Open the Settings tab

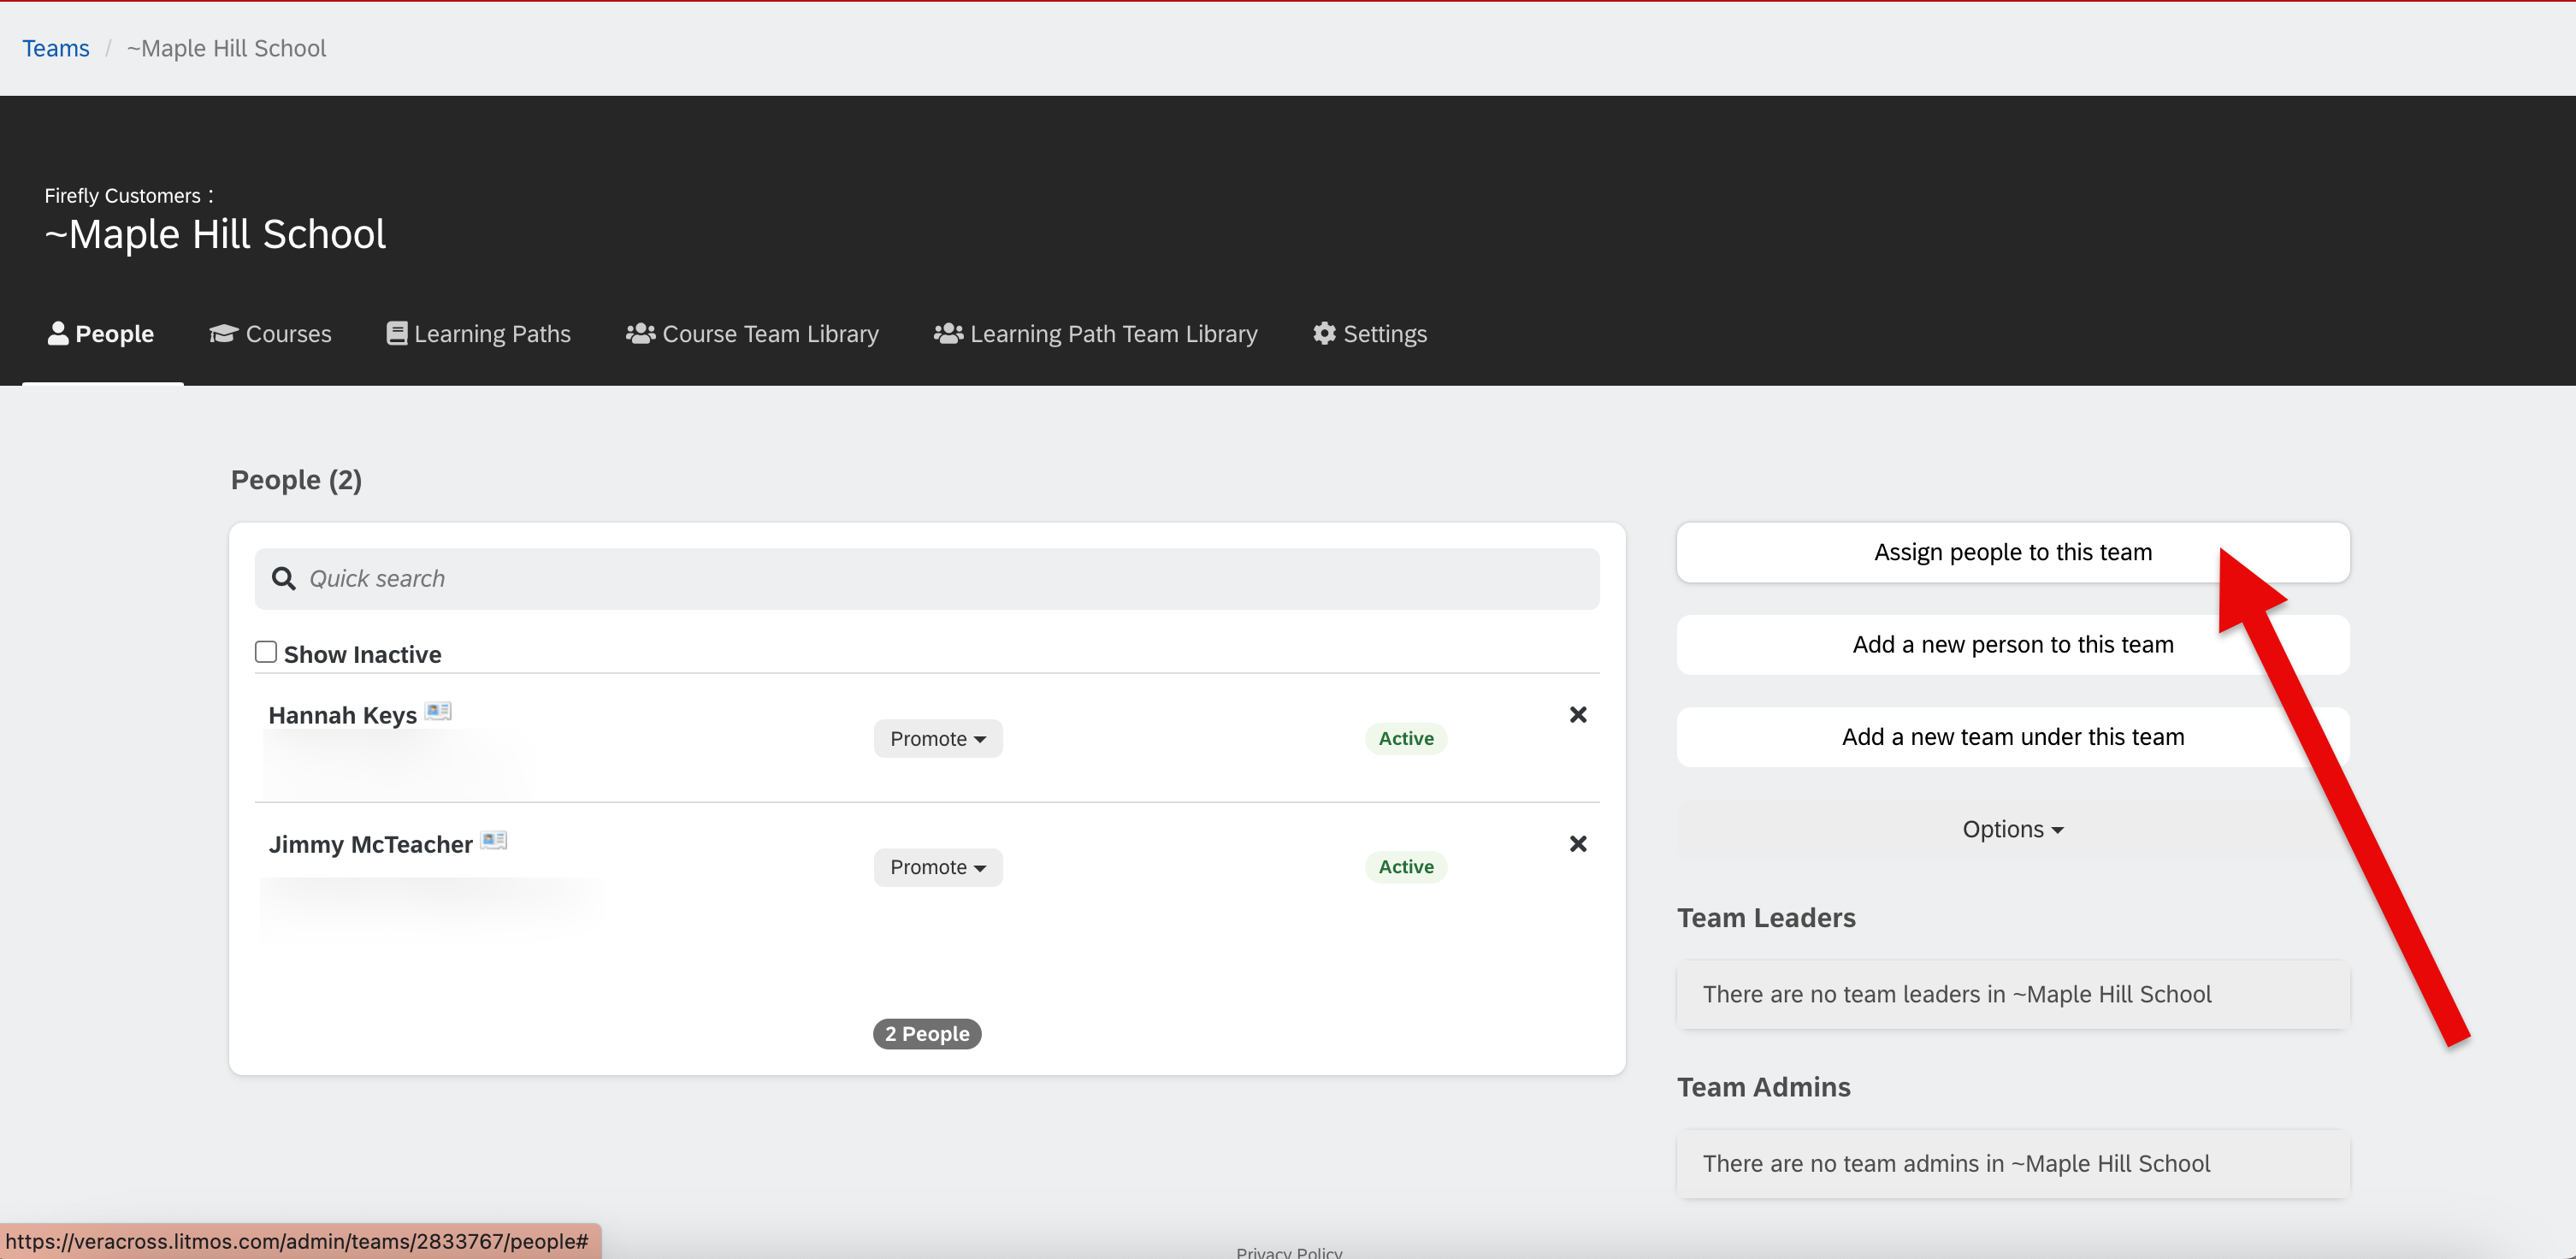1370,334
